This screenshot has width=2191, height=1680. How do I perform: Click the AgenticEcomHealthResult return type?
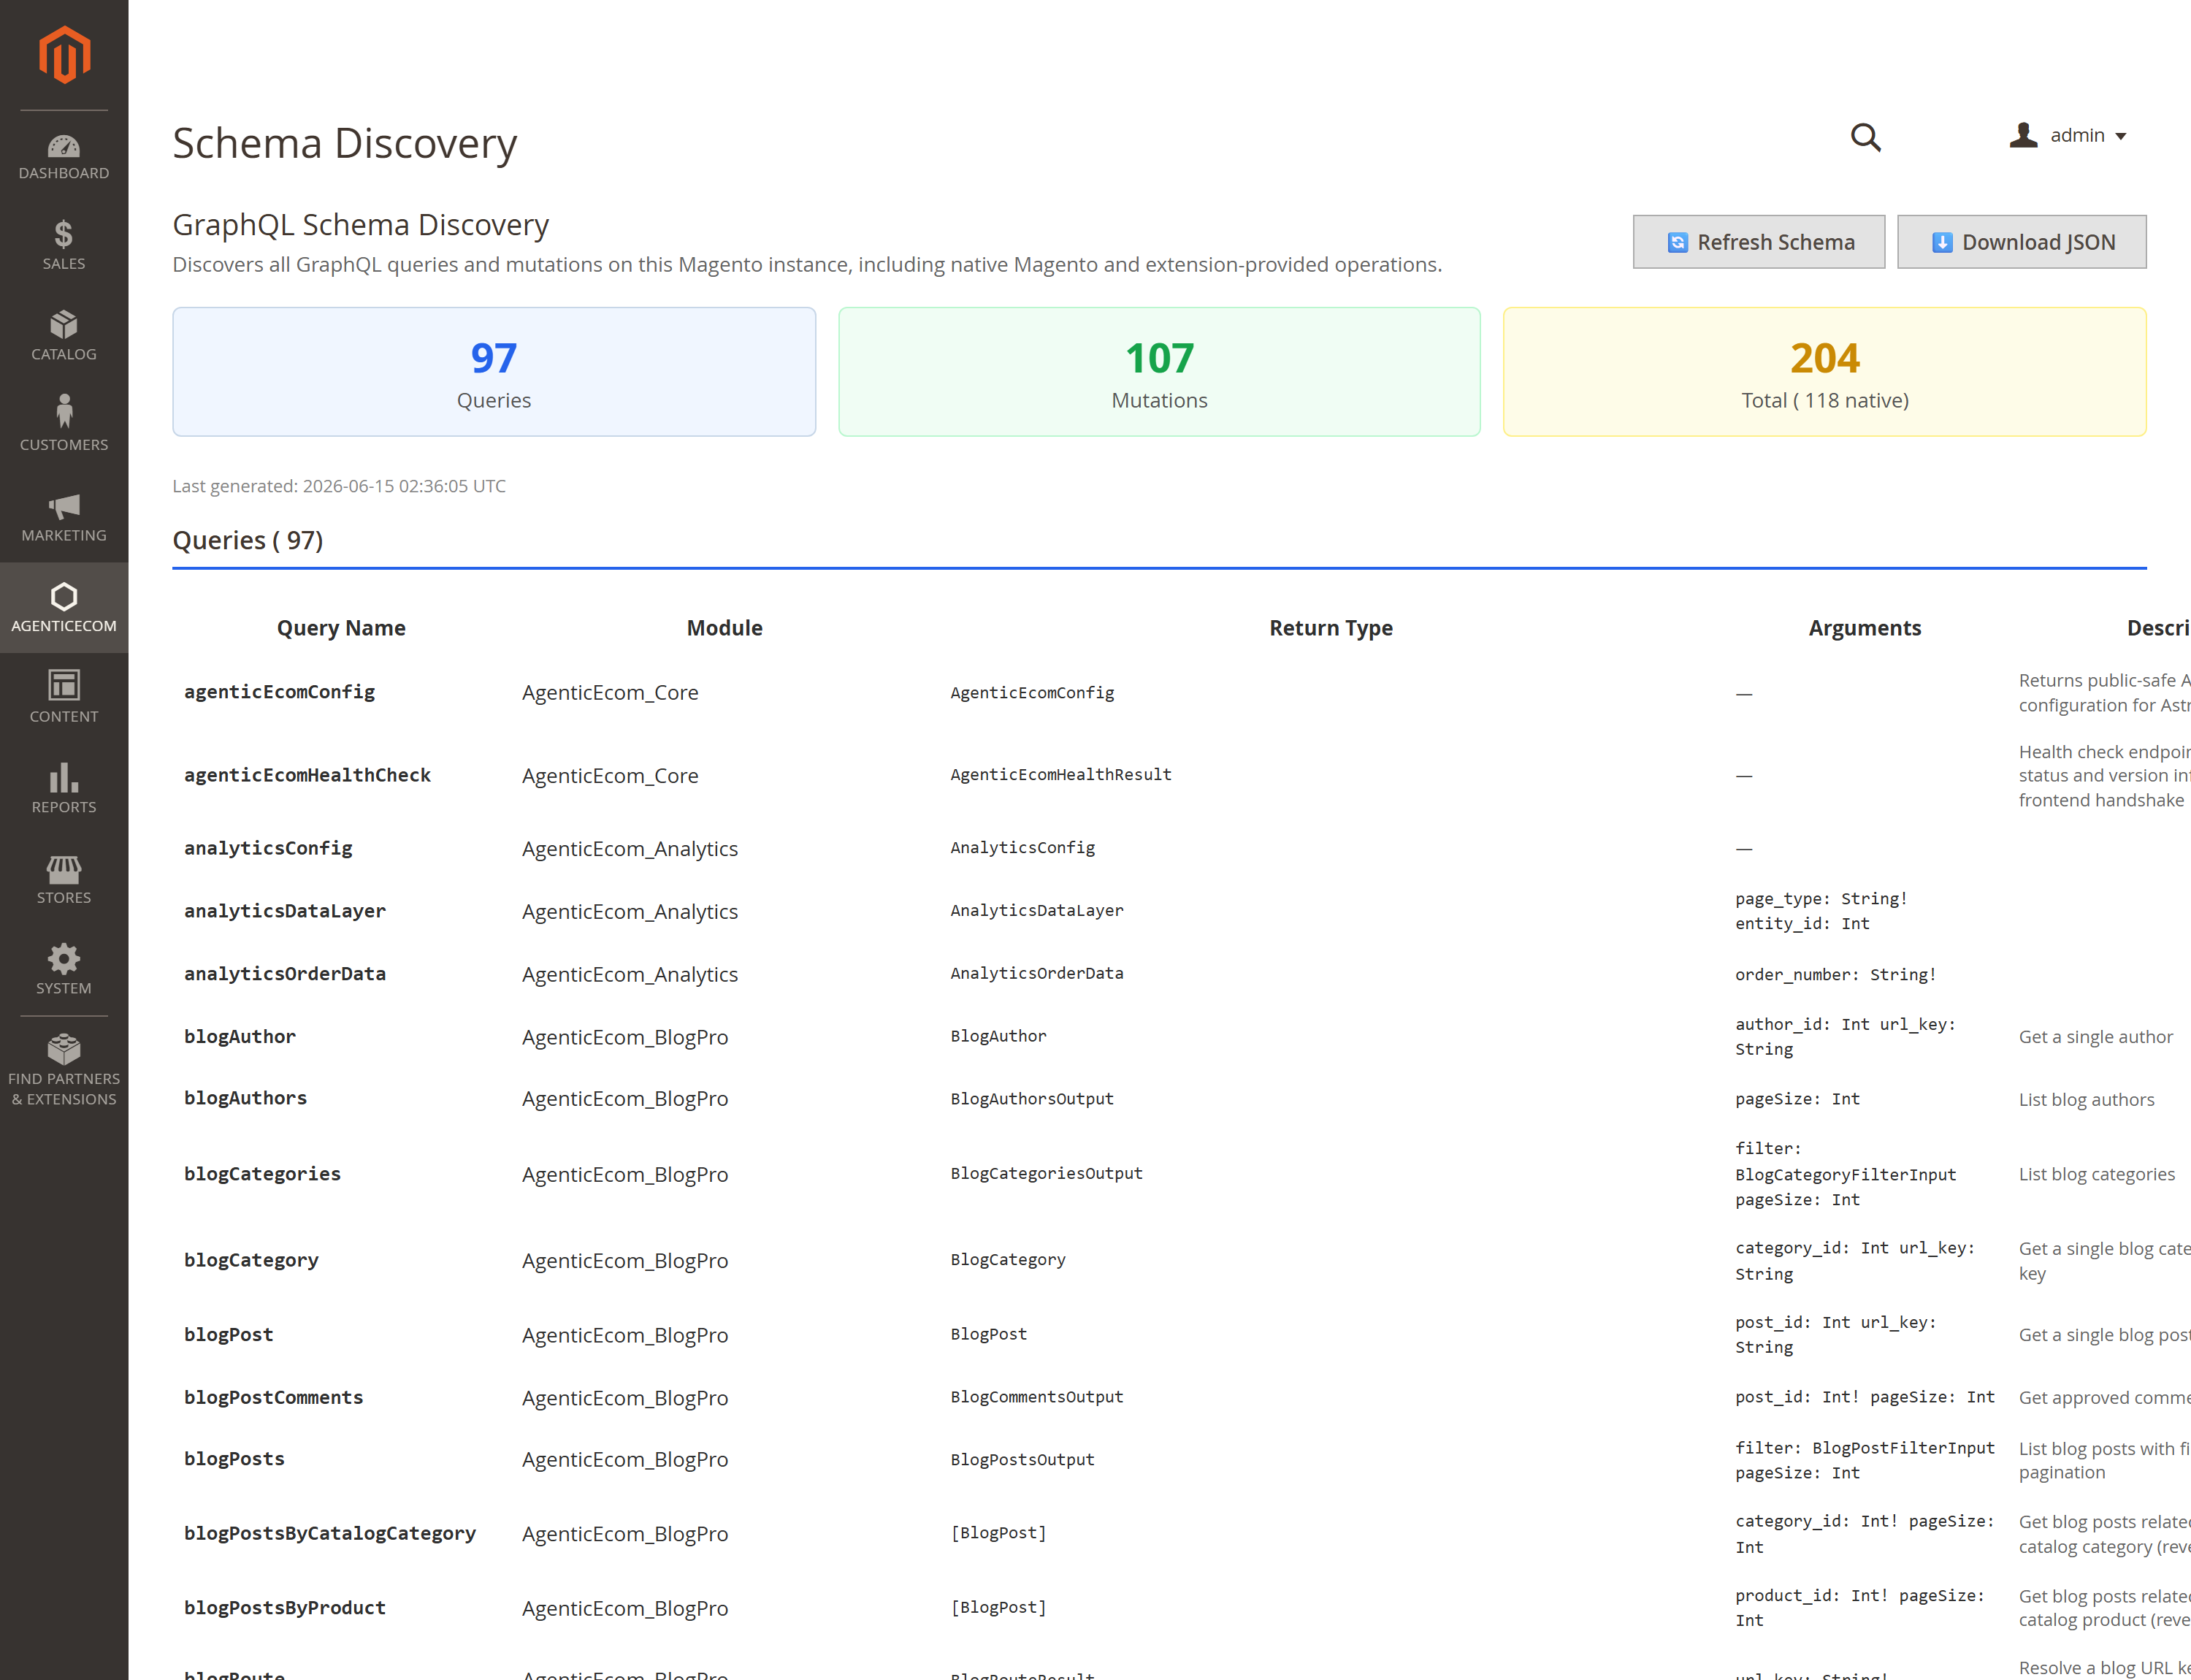point(1060,775)
